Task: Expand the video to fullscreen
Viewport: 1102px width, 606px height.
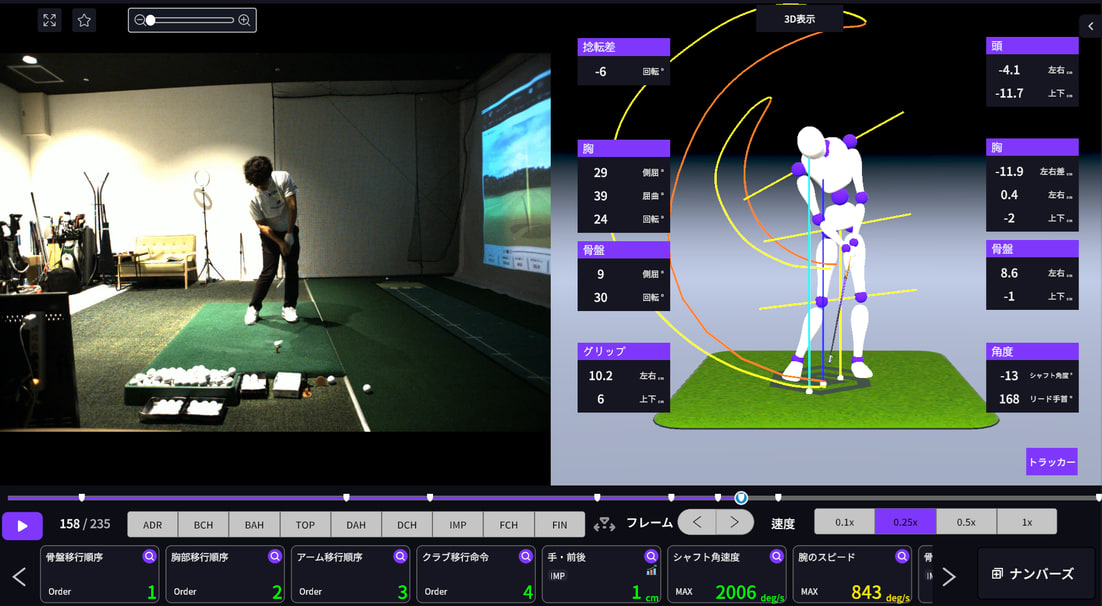Action: click(x=49, y=20)
